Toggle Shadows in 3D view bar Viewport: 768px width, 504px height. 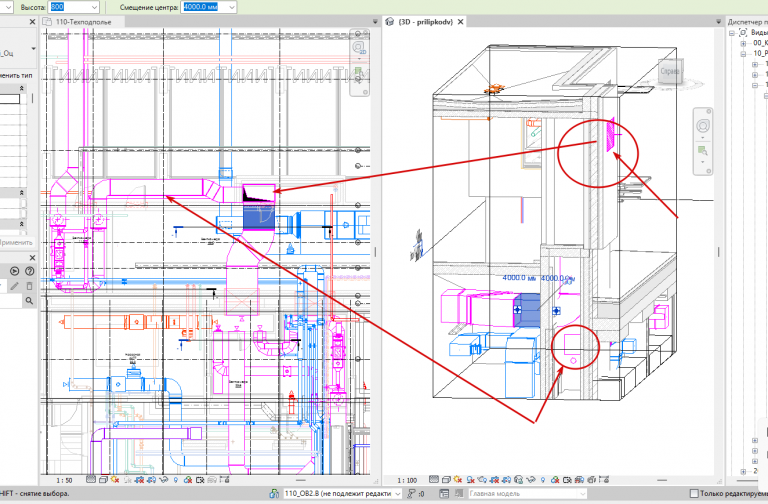pyautogui.click(x=471, y=480)
